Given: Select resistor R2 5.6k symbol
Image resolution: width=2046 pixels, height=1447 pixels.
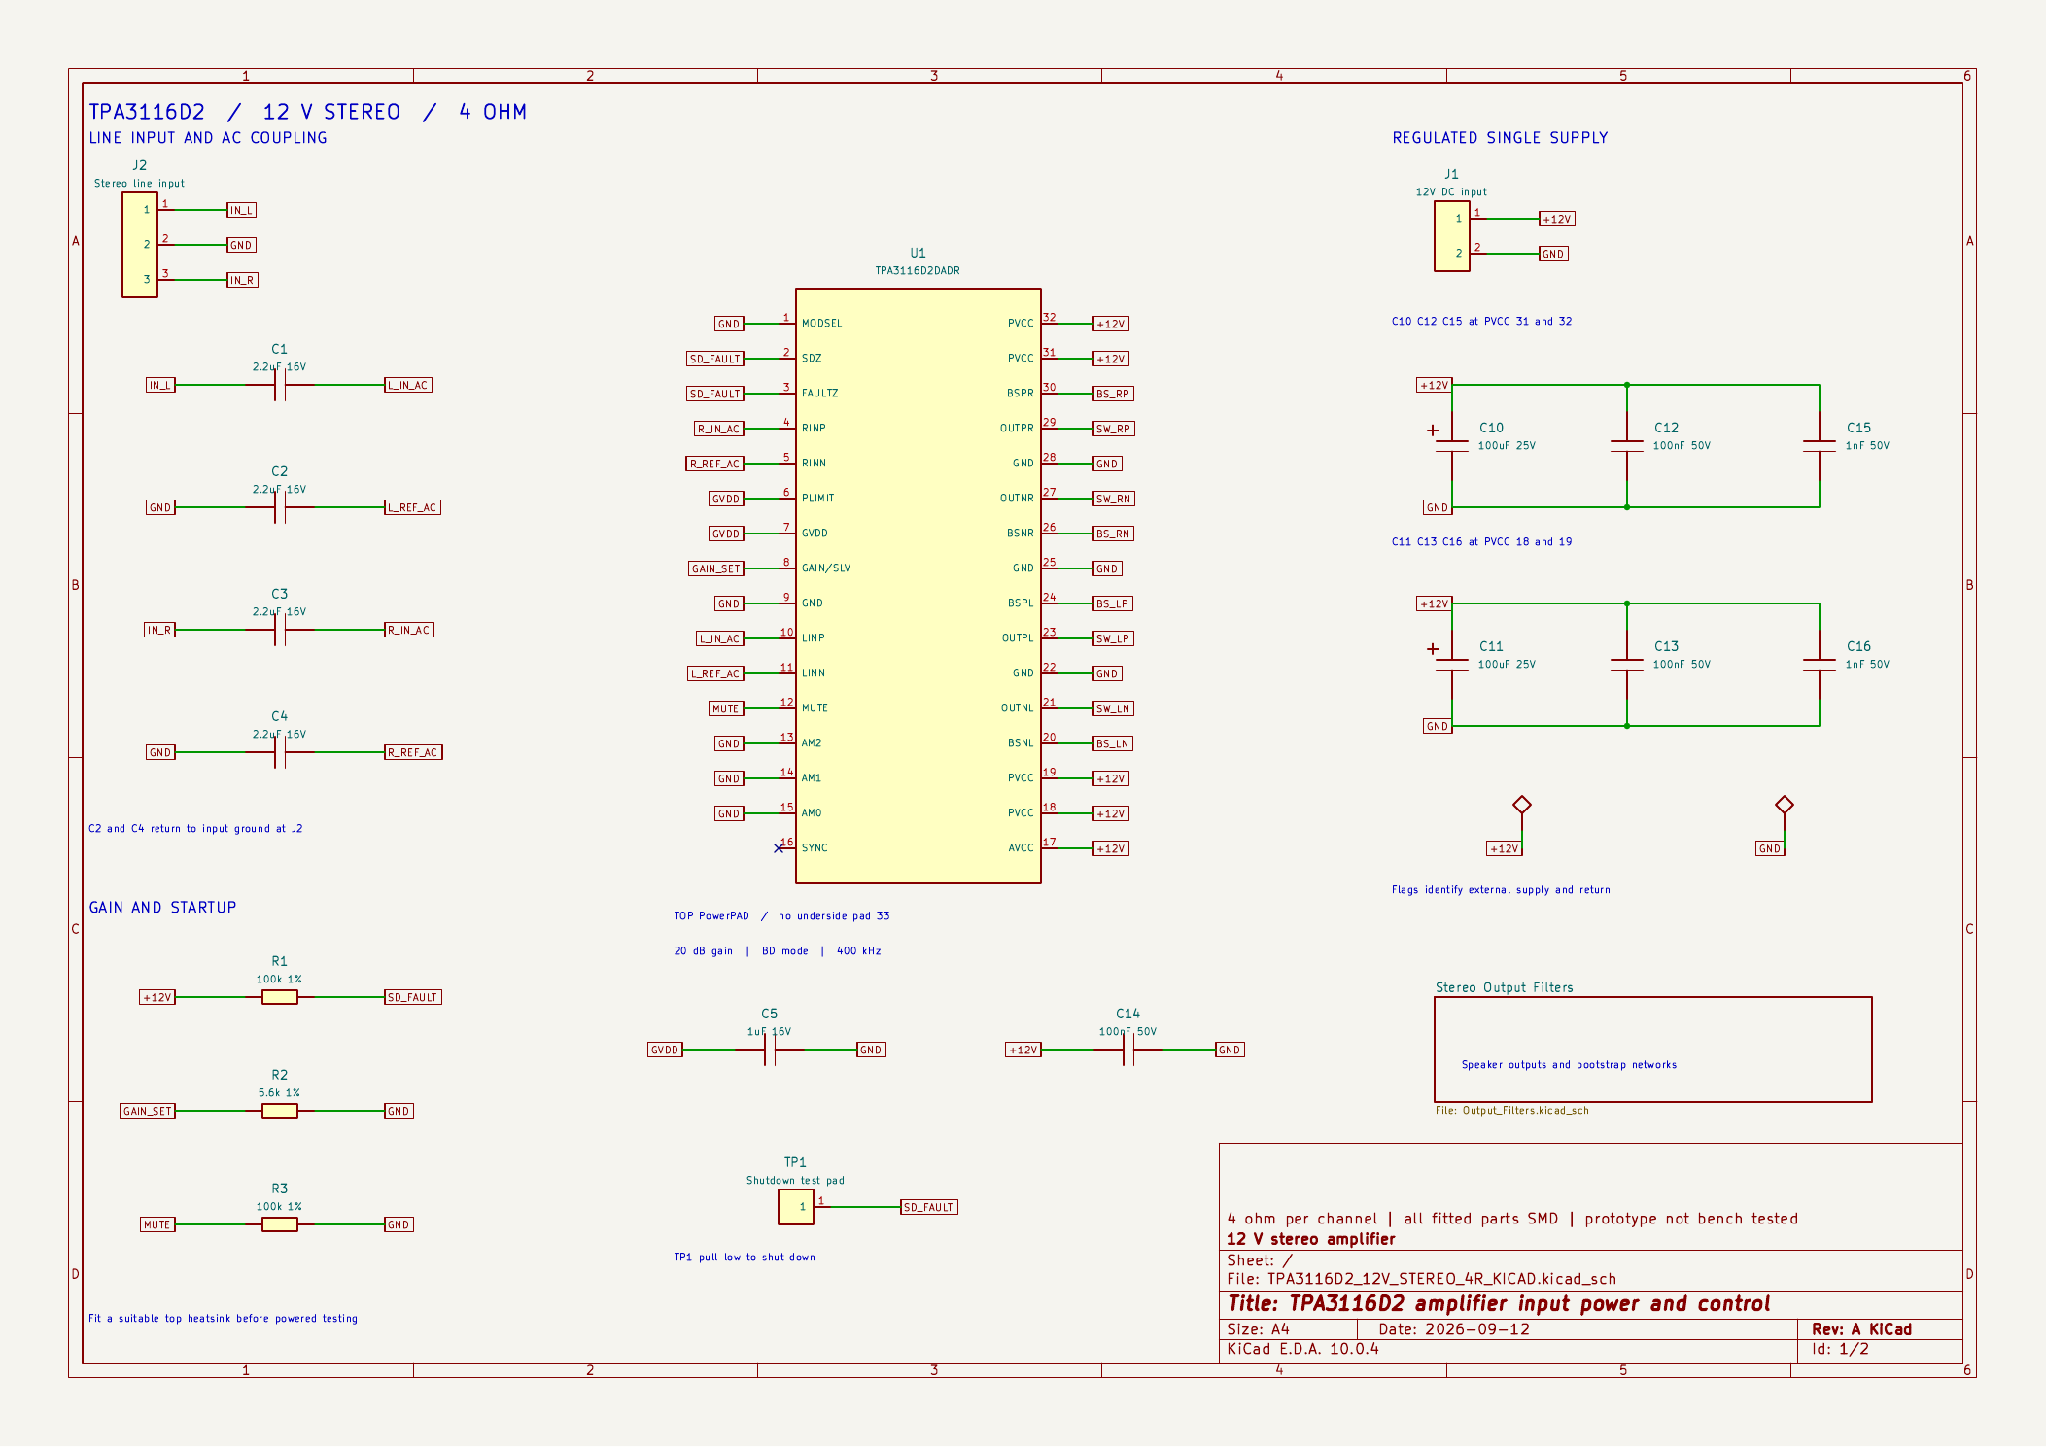Looking at the screenshot, I should 279,1111.
